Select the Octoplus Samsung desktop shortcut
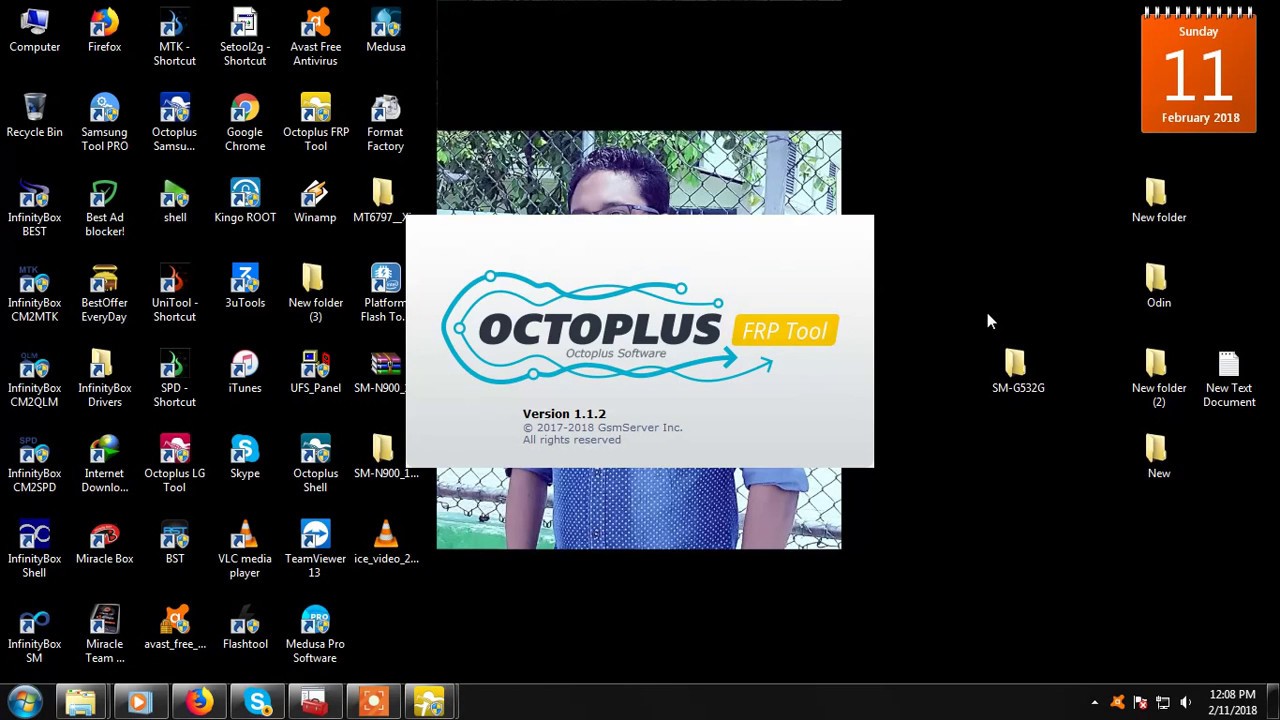Image resolution: width=1280 pixels, height=720 pixels. (174, 124)
